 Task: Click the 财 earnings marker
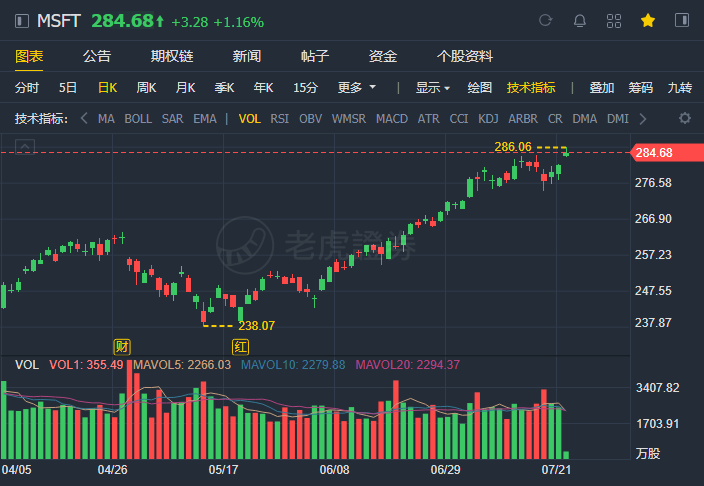tap(122, 347)
